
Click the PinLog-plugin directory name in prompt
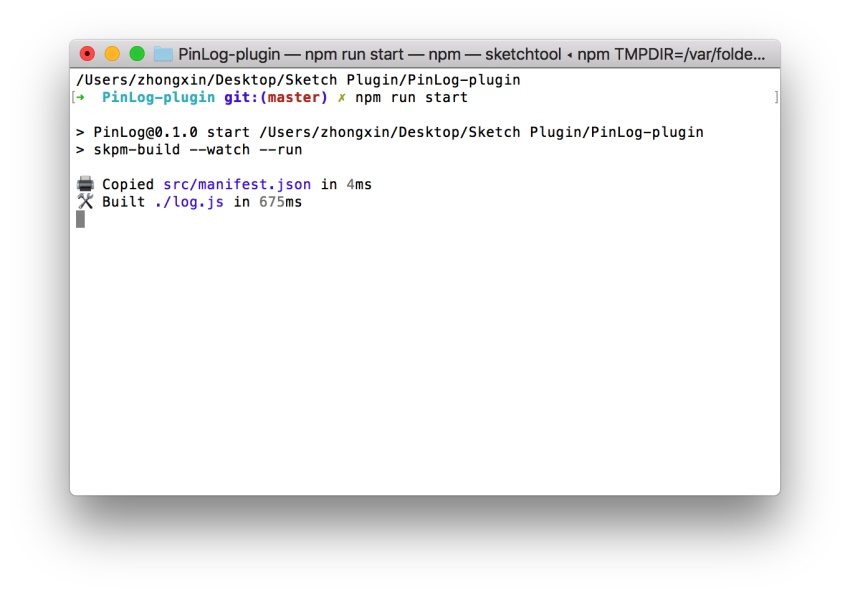click(158, 98)
